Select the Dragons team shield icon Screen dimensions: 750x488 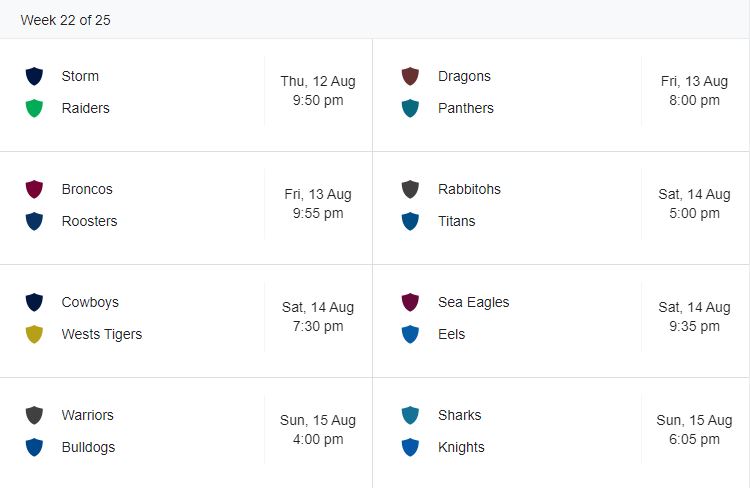coord(410,76)
